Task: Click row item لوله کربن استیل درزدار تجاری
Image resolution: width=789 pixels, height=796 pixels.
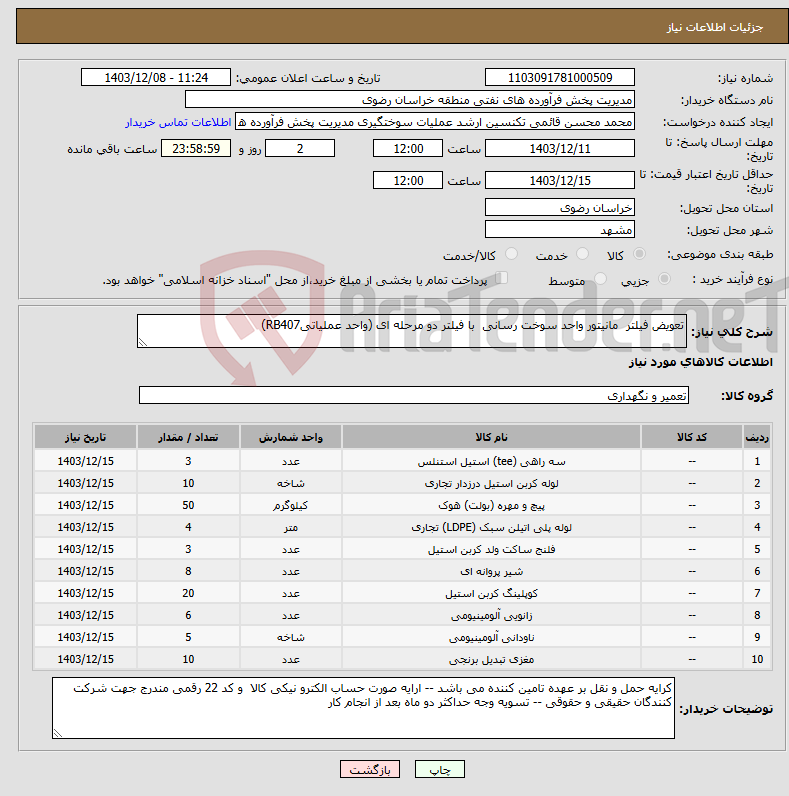Action: 491,483
